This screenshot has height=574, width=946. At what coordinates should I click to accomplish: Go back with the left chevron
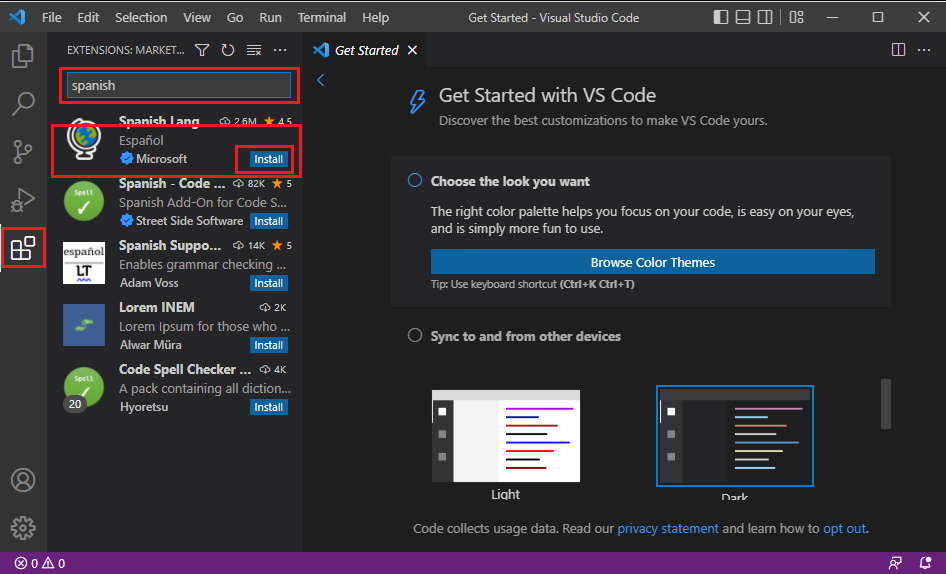pos(320,80)
